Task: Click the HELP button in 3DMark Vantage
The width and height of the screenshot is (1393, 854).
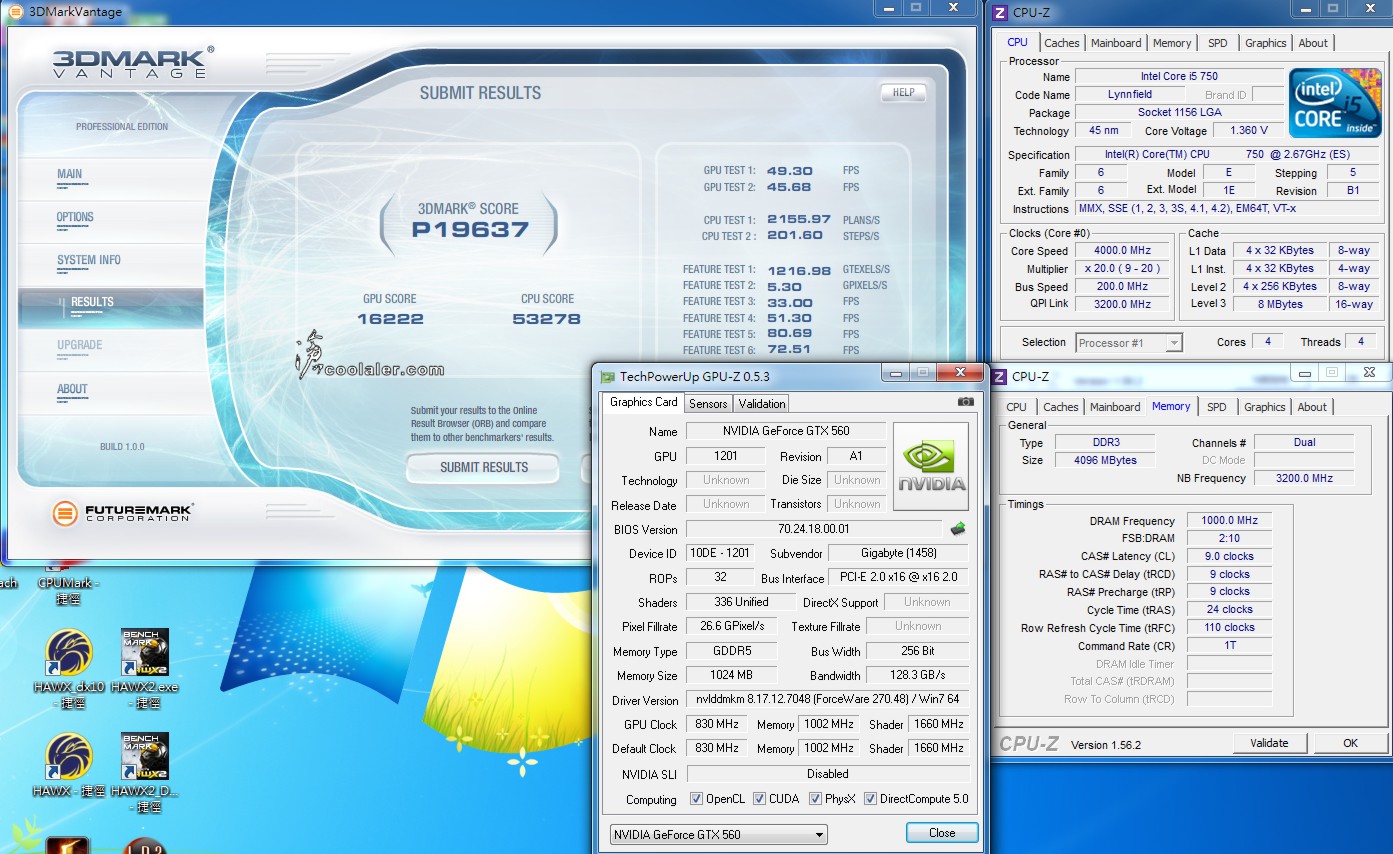Action: point(903,92)
